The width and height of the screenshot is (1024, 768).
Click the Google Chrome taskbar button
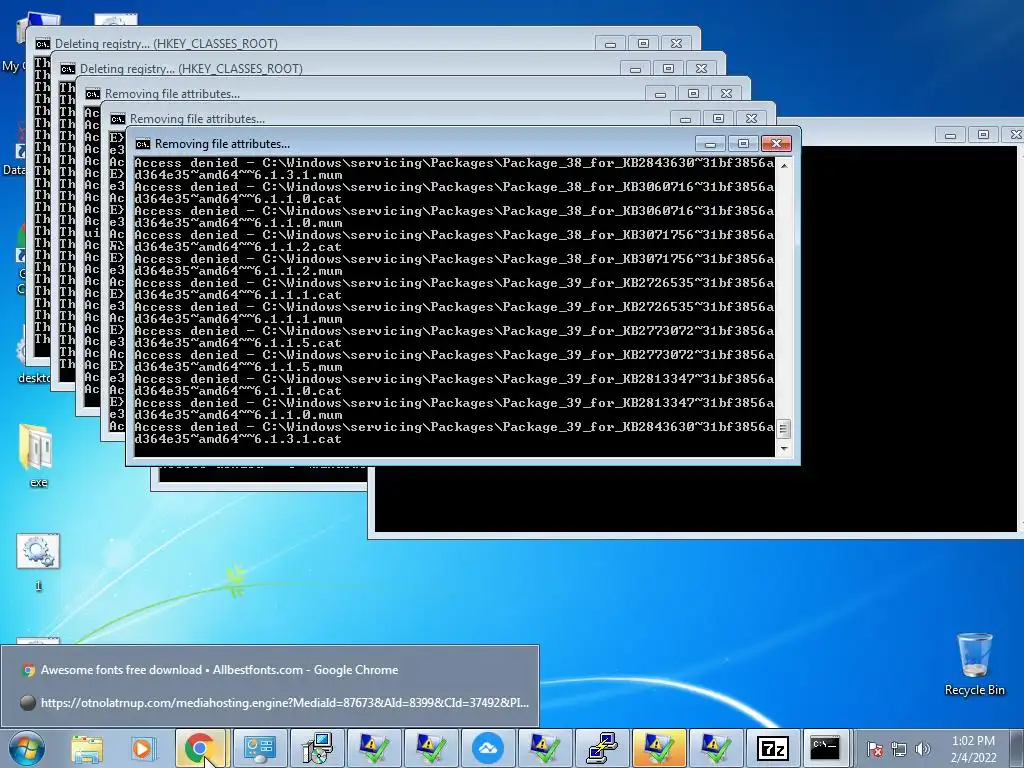200,748
